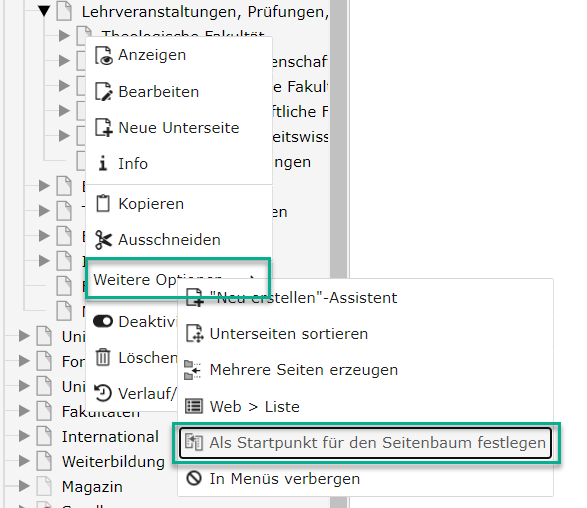This screenshot has height=508, width=587.
Task: Click the Kopieren clipboard icon
Action: point(103,204)
